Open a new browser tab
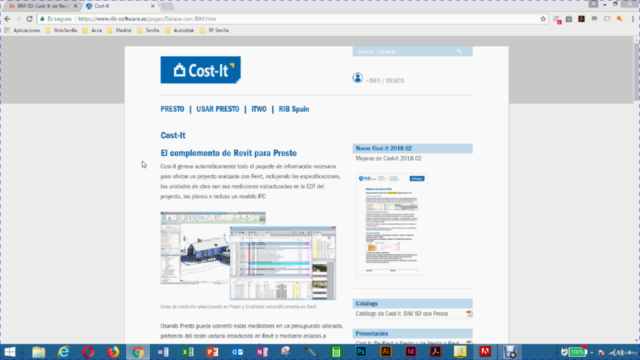Screen dimensions: 640x360 pos(167,6)
